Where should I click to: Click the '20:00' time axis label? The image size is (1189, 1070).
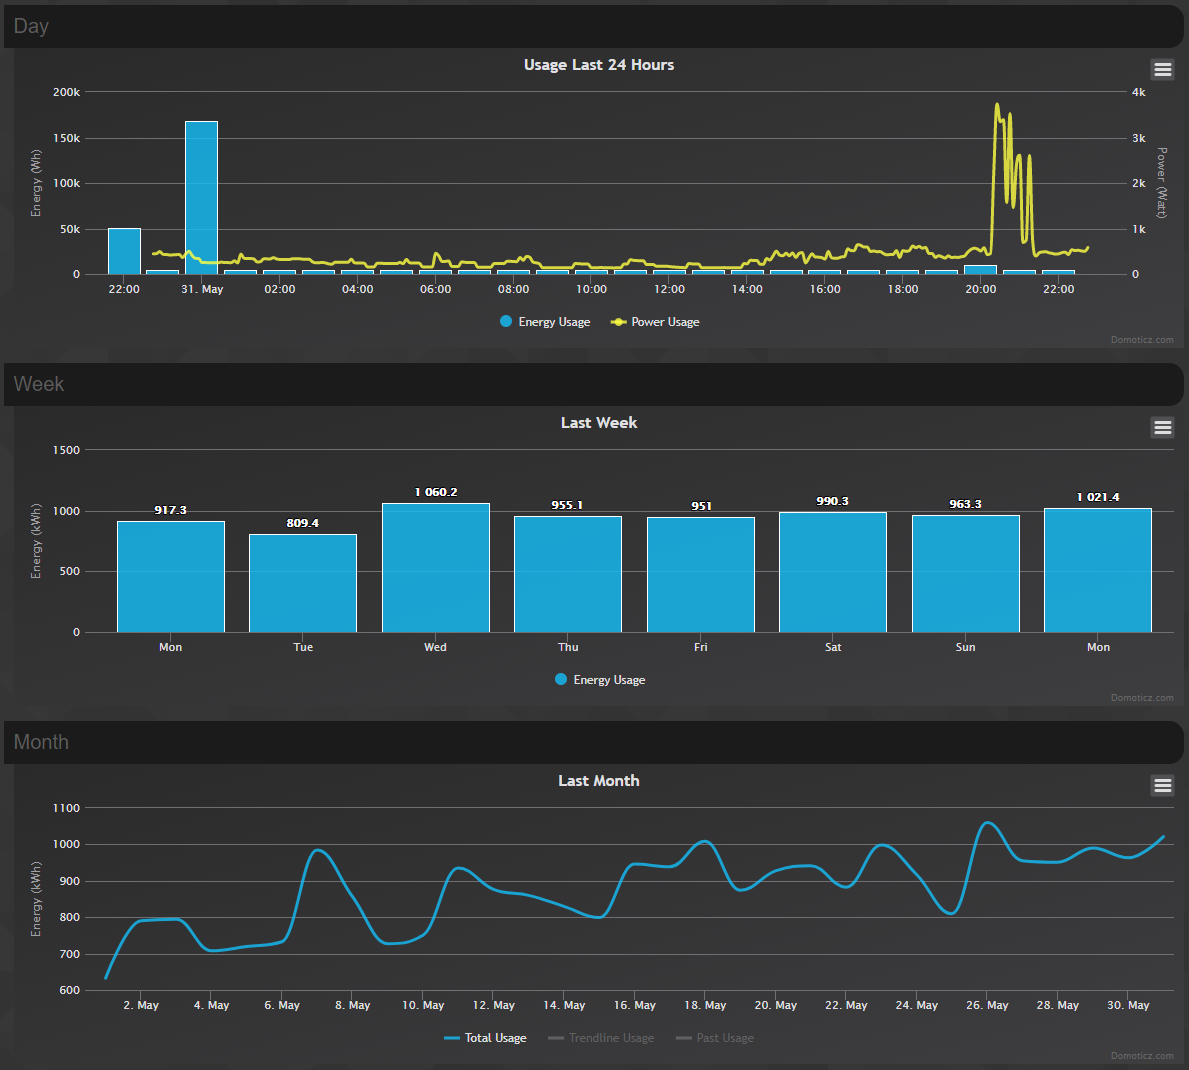[x=980, y=289]
